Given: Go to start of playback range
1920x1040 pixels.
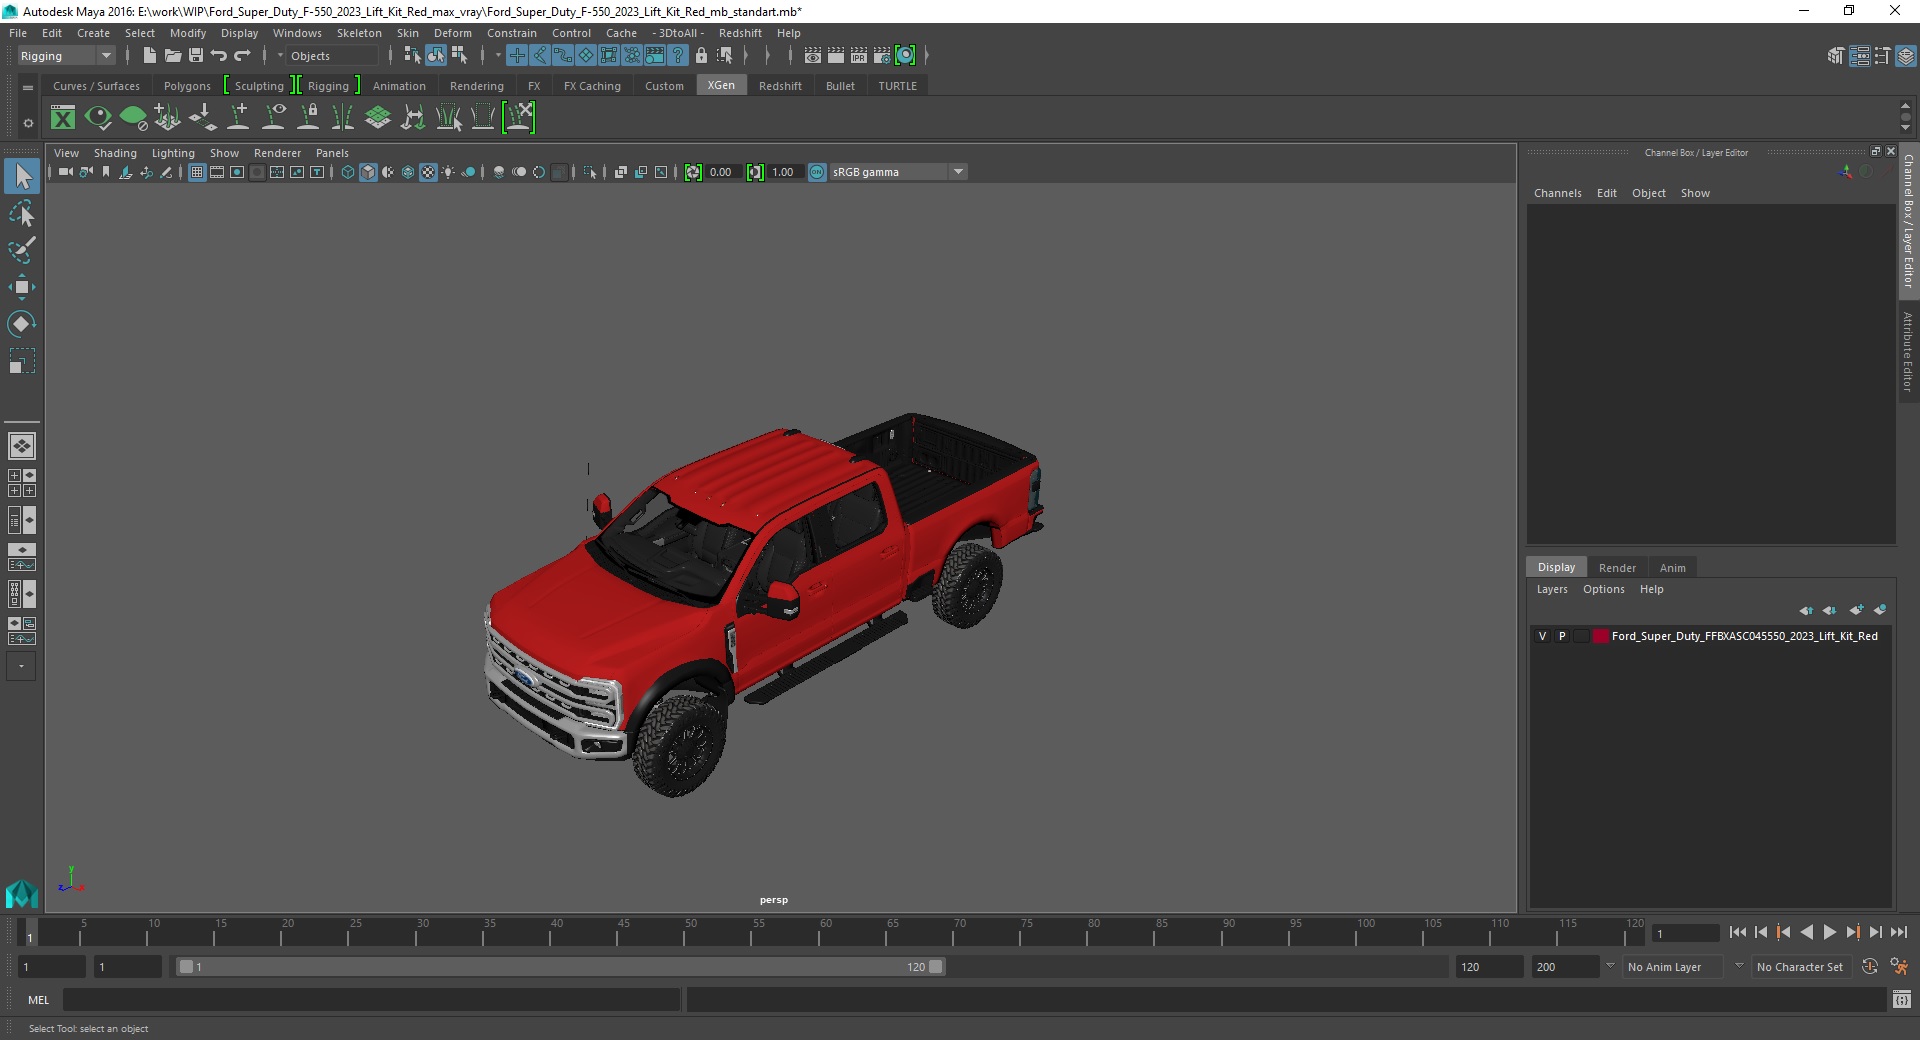Looking at the screenshot, I should coord(1737,932).
